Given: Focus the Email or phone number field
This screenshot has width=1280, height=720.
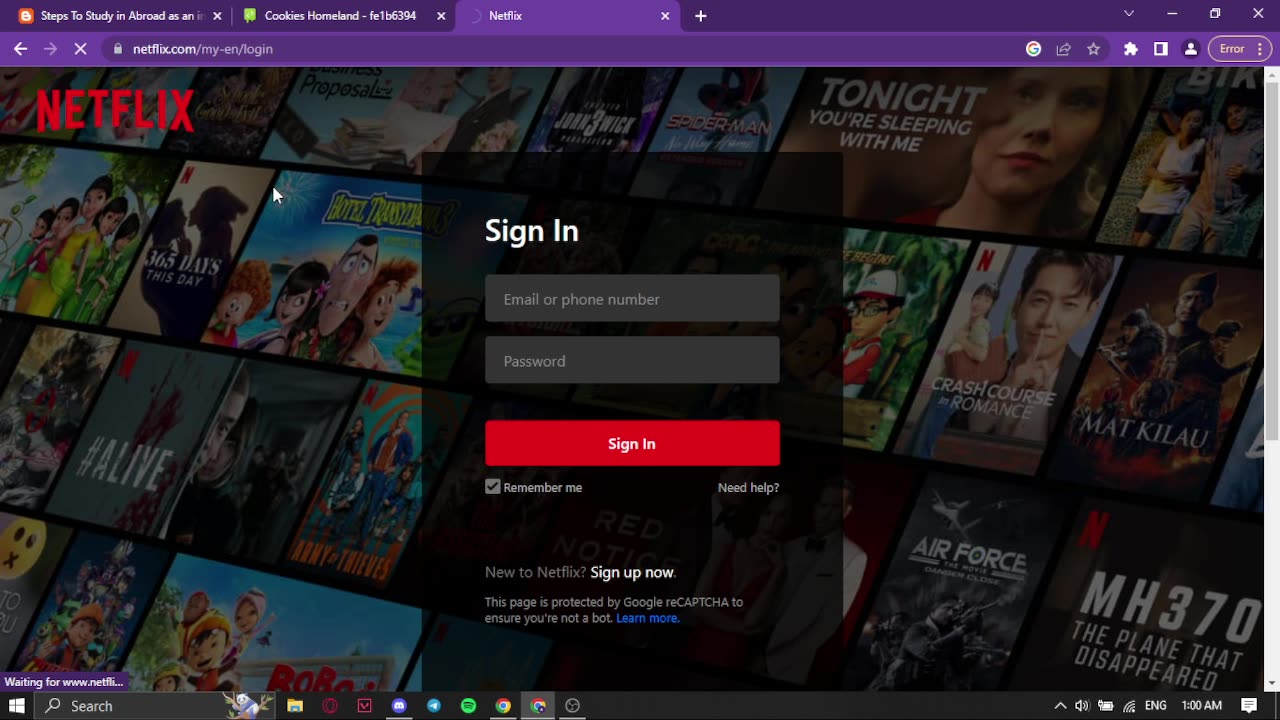Looking at the screenshot, I should coord(632,299).
